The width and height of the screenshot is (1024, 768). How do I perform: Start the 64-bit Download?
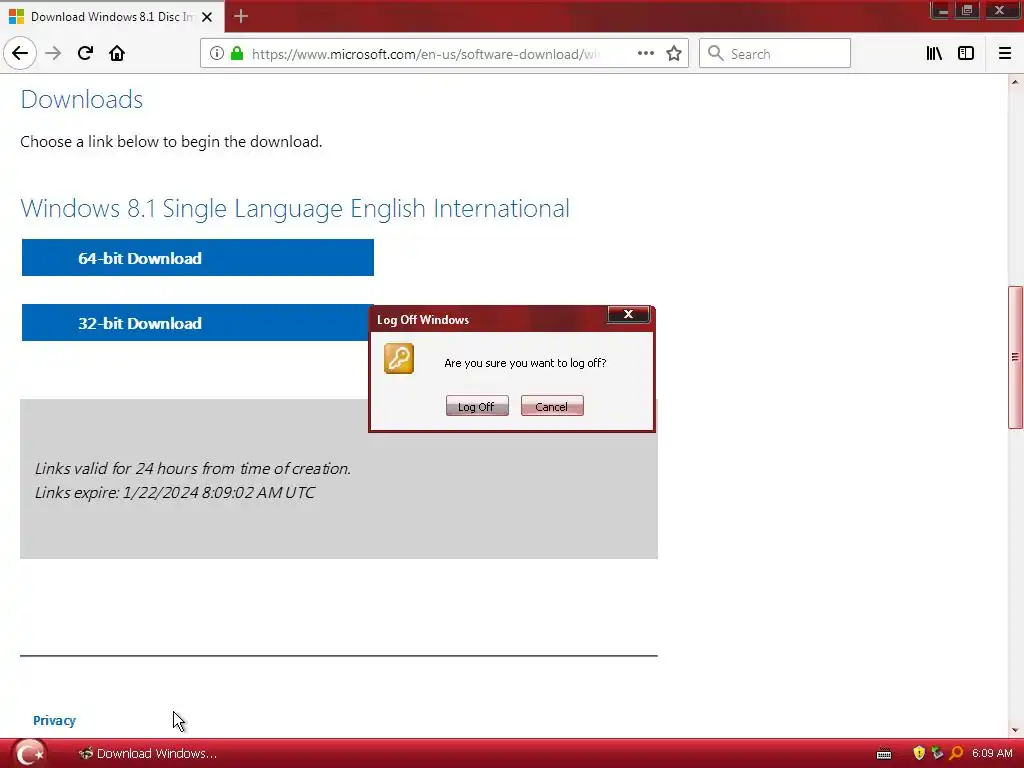pyautogui.click(x=198, y=257)
